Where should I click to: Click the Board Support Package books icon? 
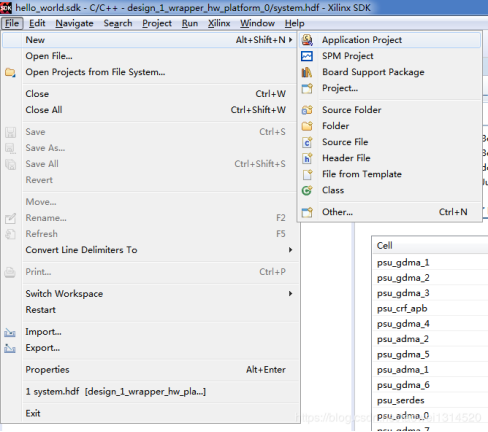tap(307, 72)
